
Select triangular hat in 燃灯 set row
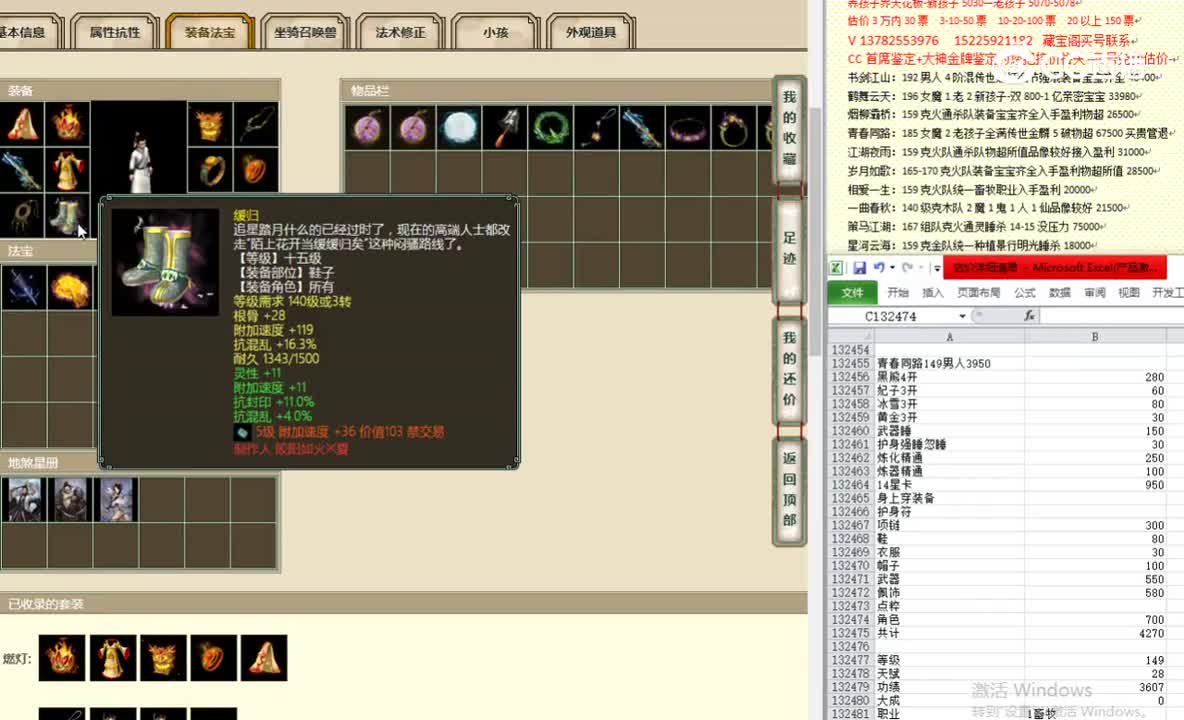point(264,658)
